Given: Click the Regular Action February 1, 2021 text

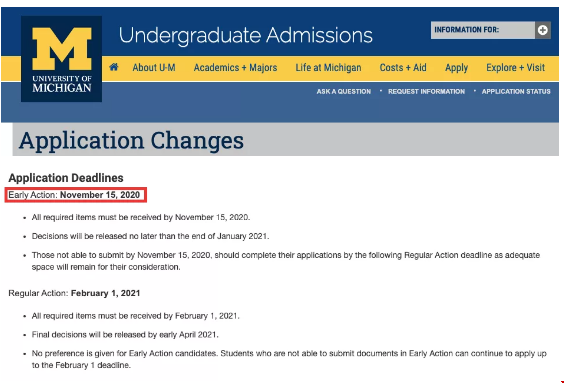Looking at the screenshot, I should tap(74, 293).
